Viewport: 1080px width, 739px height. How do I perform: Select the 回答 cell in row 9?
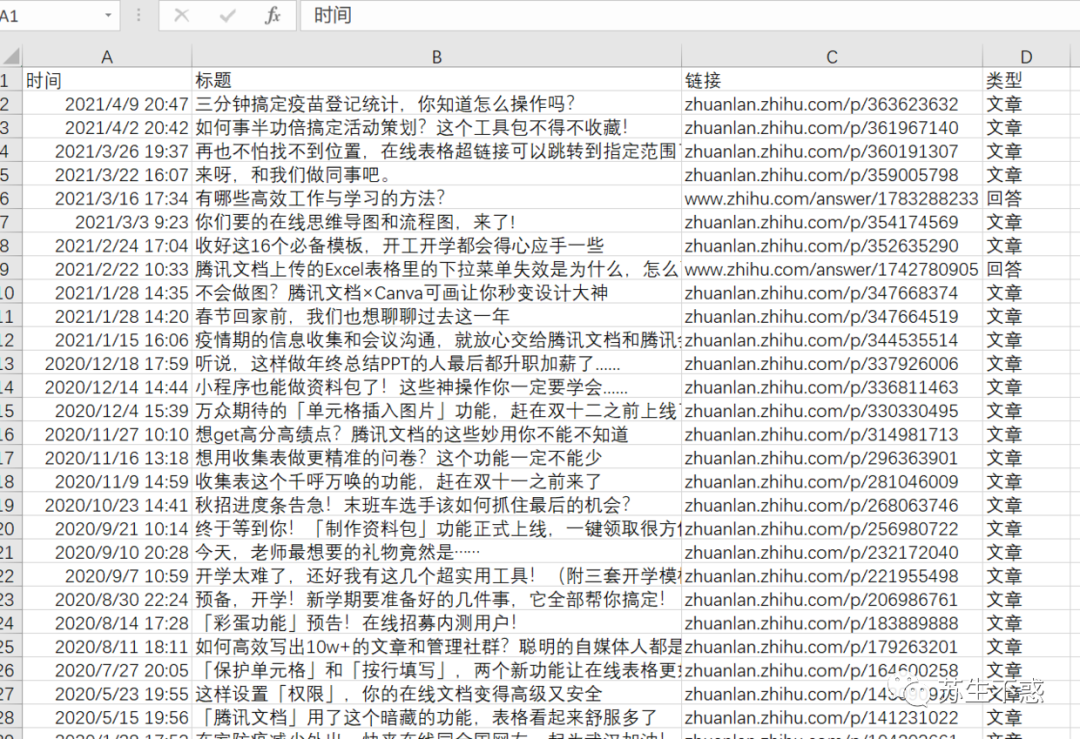tap(1026, 269)
